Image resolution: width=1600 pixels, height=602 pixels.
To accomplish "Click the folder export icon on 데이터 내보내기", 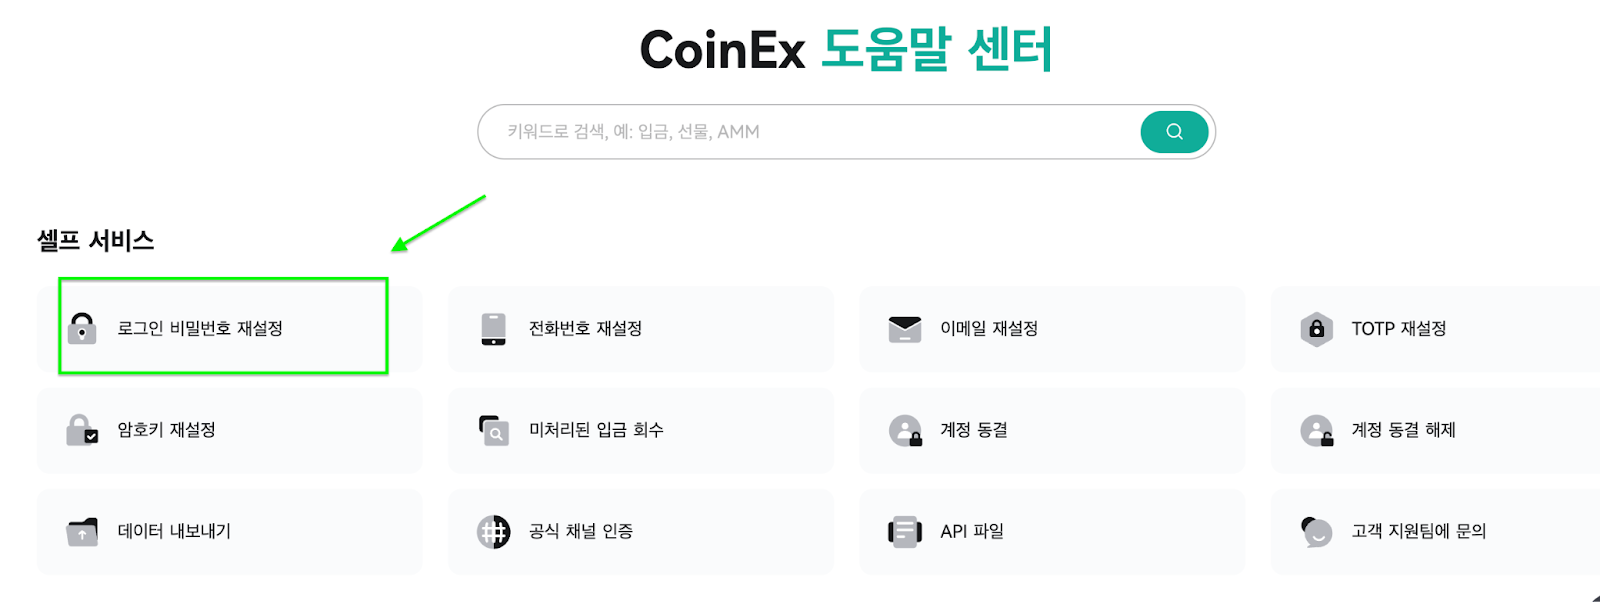I will 82,531.
